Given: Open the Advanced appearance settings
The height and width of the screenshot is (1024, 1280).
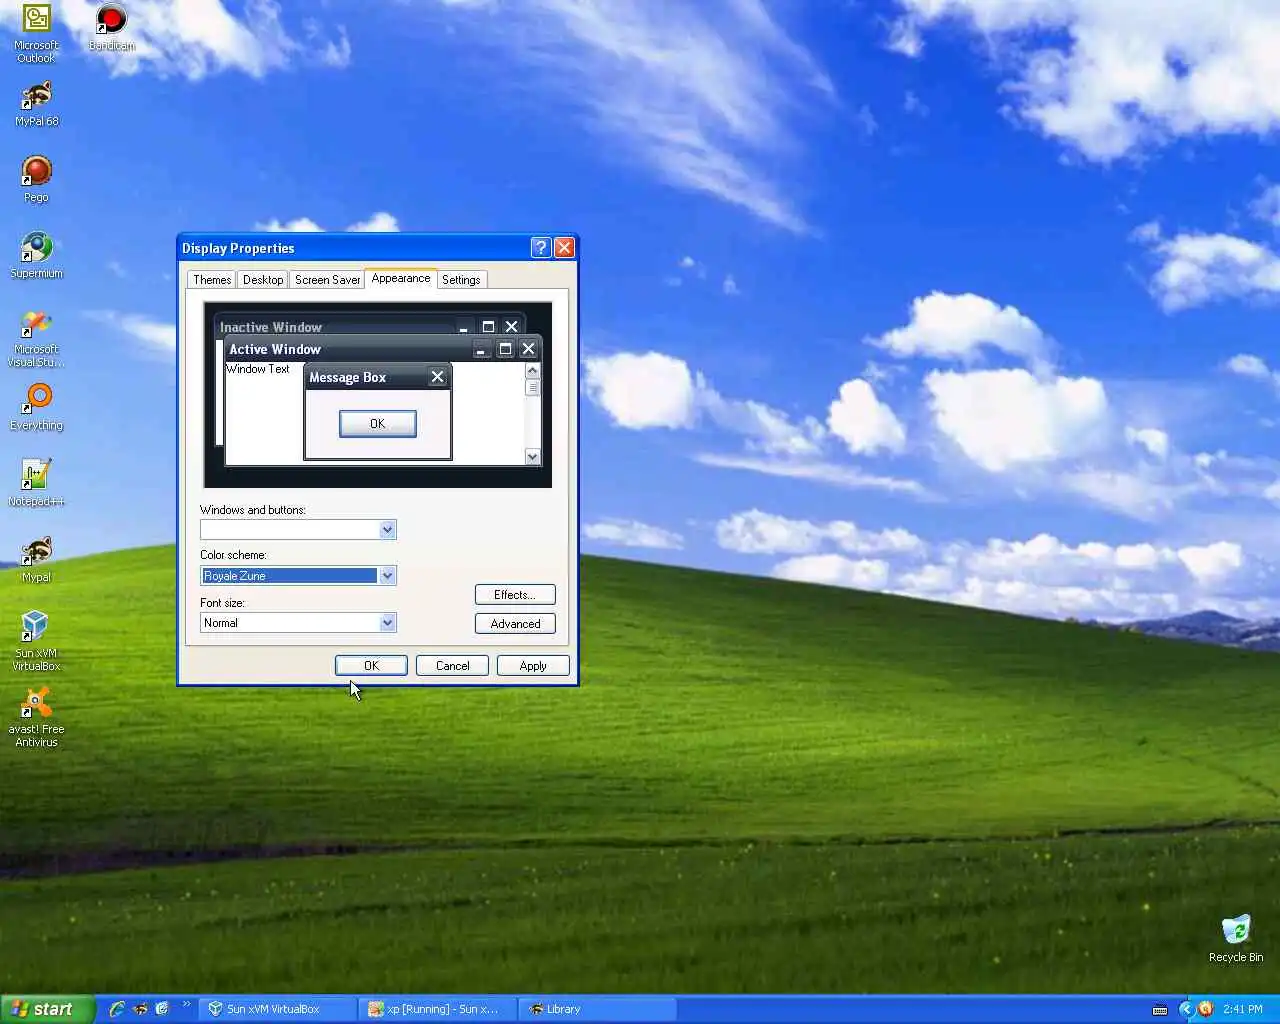Looking at the screenshot, I should click(515, 624).
